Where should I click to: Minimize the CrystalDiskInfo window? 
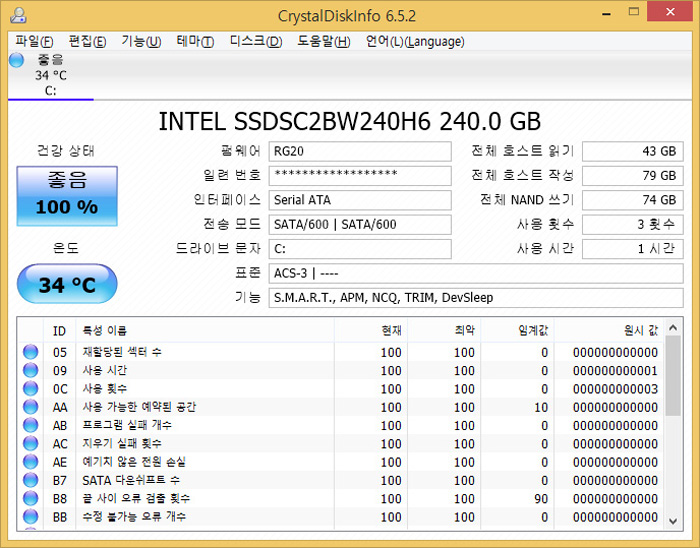click(x=606, y=13)
